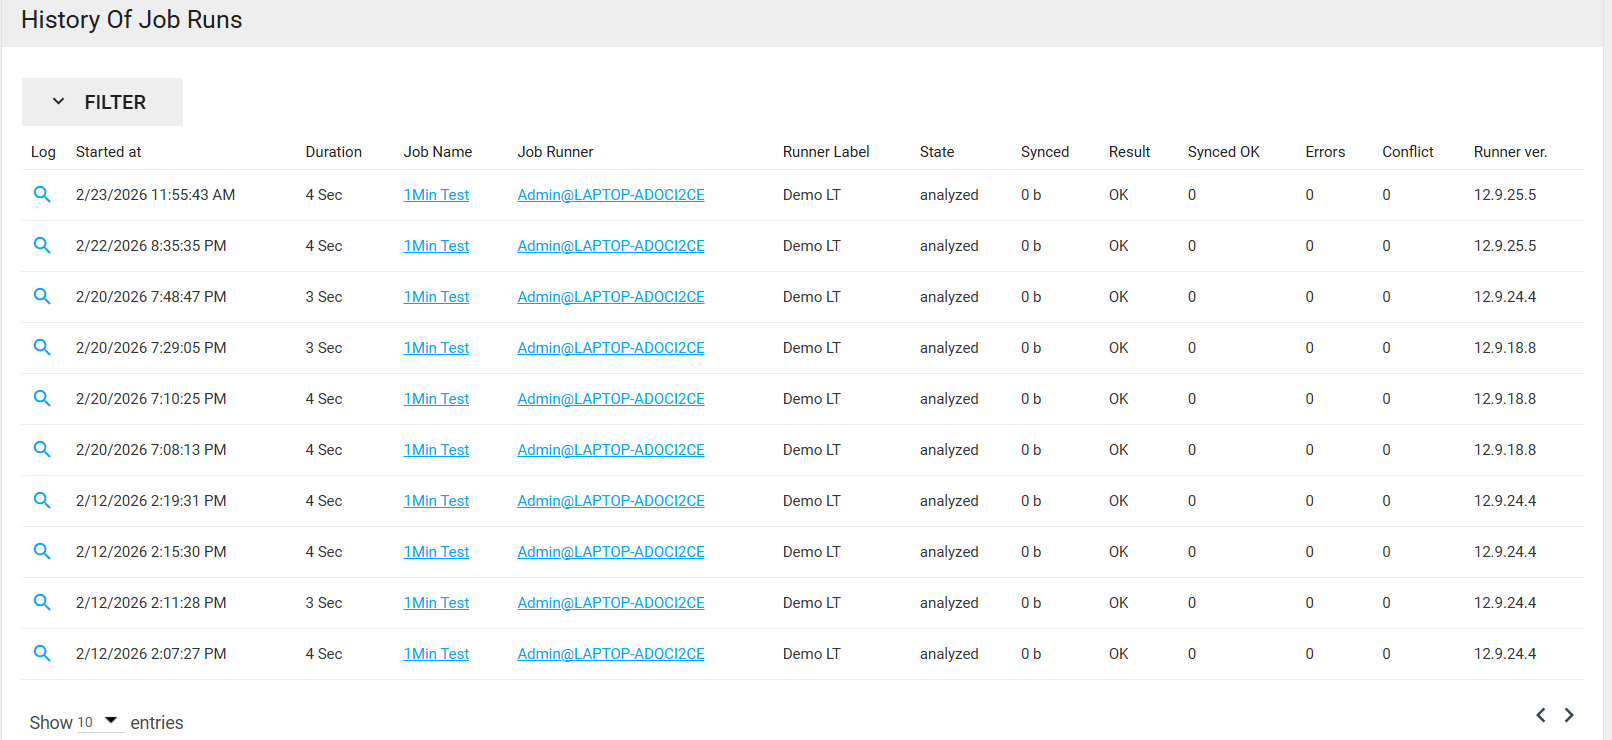Click the Runner ver. column header

[1509, 152]
